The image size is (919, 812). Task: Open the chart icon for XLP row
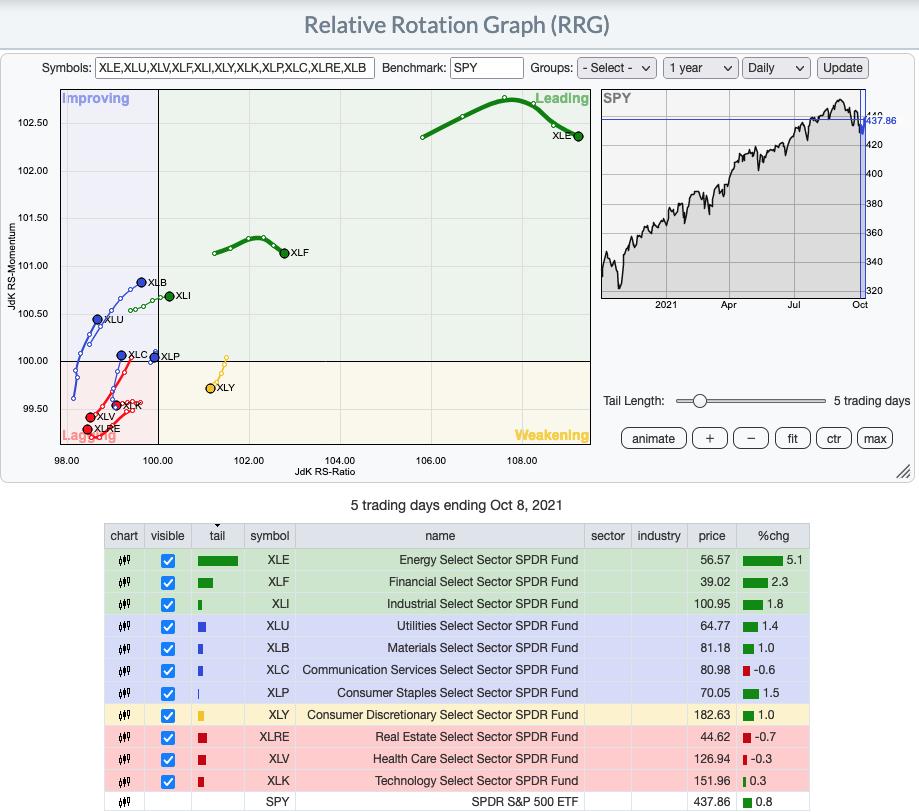124,693
